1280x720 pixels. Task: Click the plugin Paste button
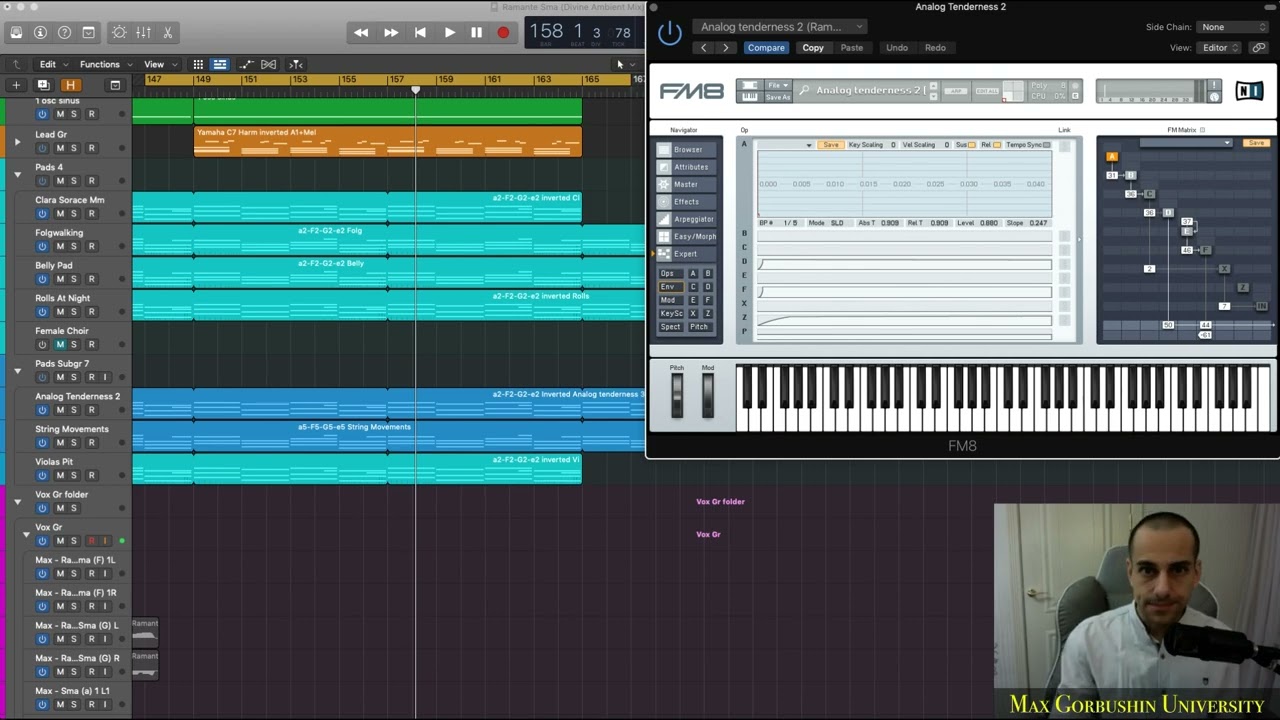click(x=852, y=47)
